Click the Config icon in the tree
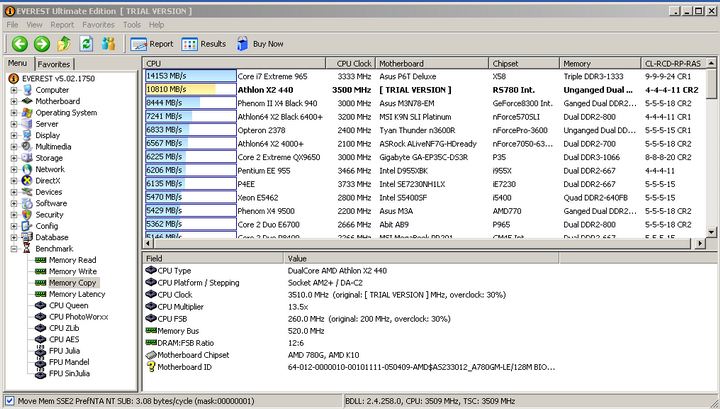This screenshot has width=720, height=409. pyautogui.click(x=27, y=226)
